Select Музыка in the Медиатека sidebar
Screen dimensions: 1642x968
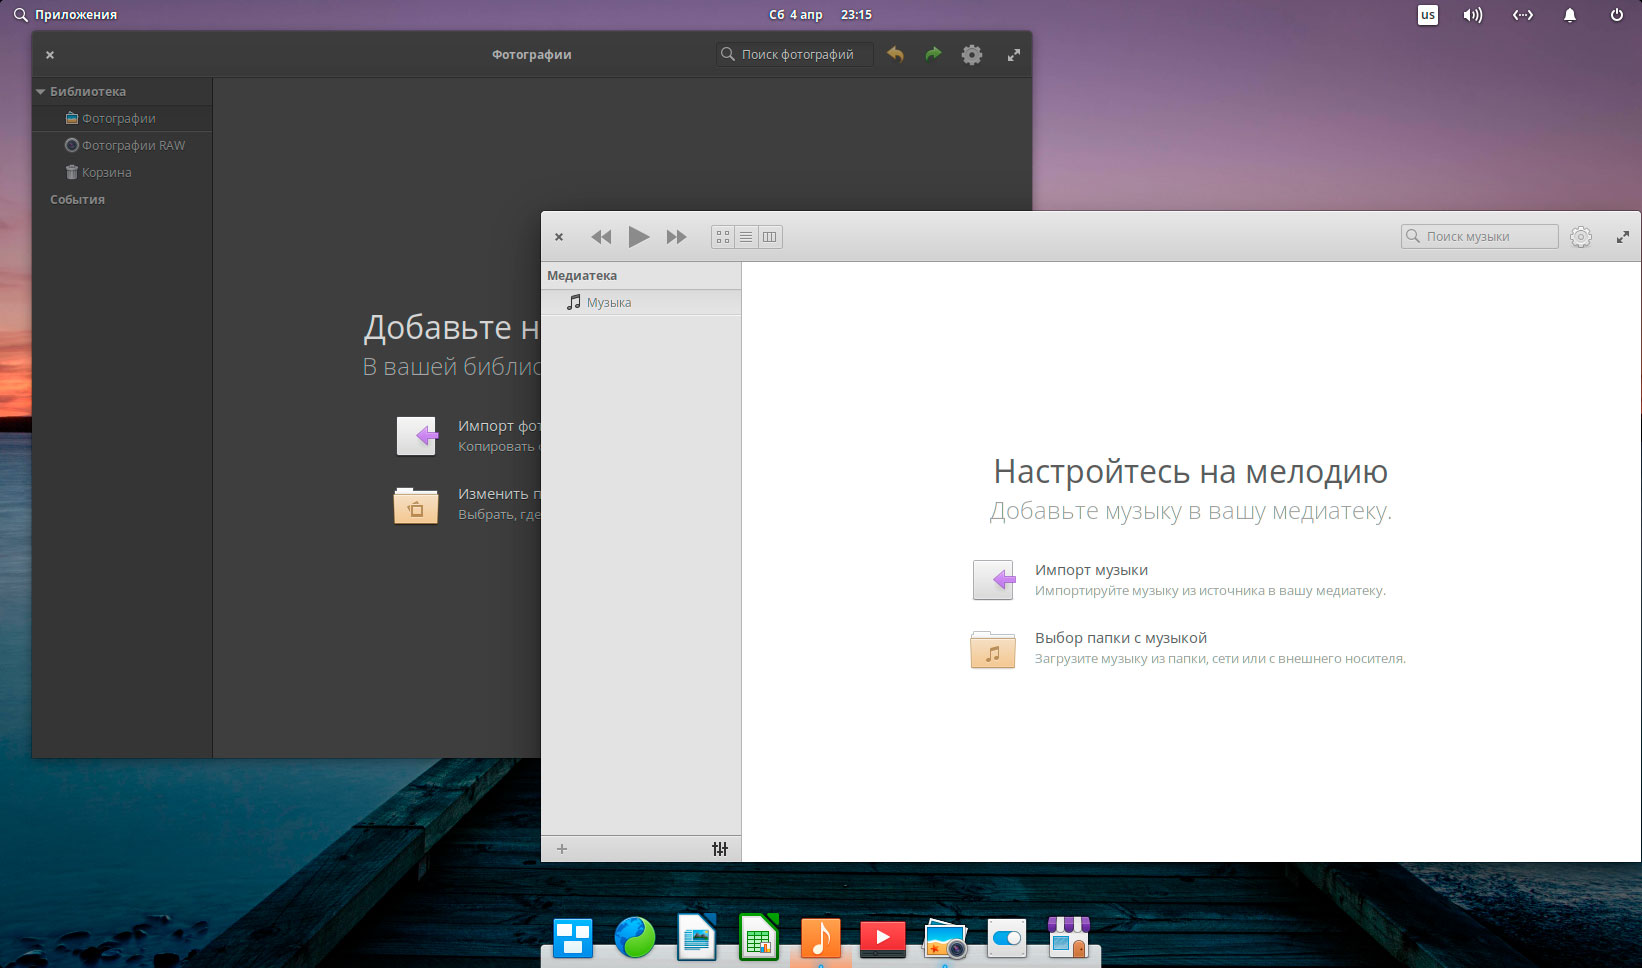(608, 303)
